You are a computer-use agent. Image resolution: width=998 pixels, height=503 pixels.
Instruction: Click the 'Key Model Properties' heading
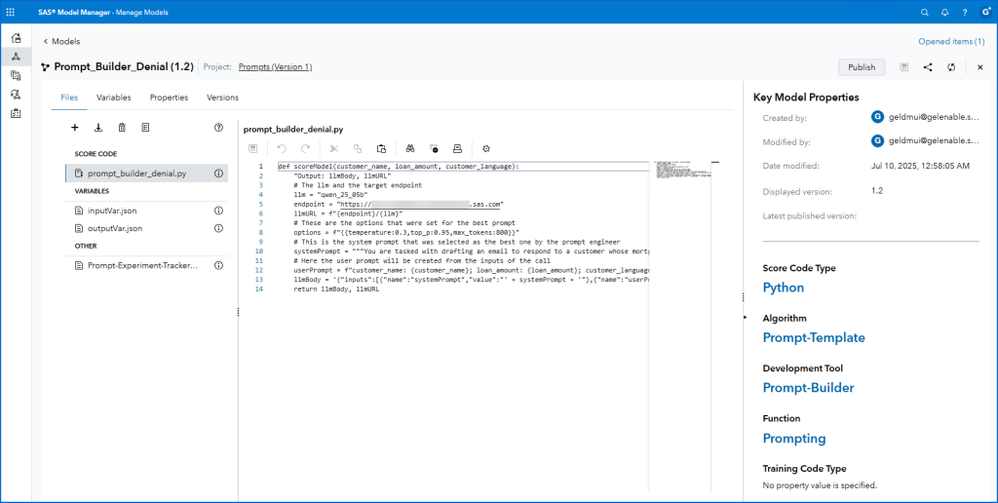[x=806, y=97]
